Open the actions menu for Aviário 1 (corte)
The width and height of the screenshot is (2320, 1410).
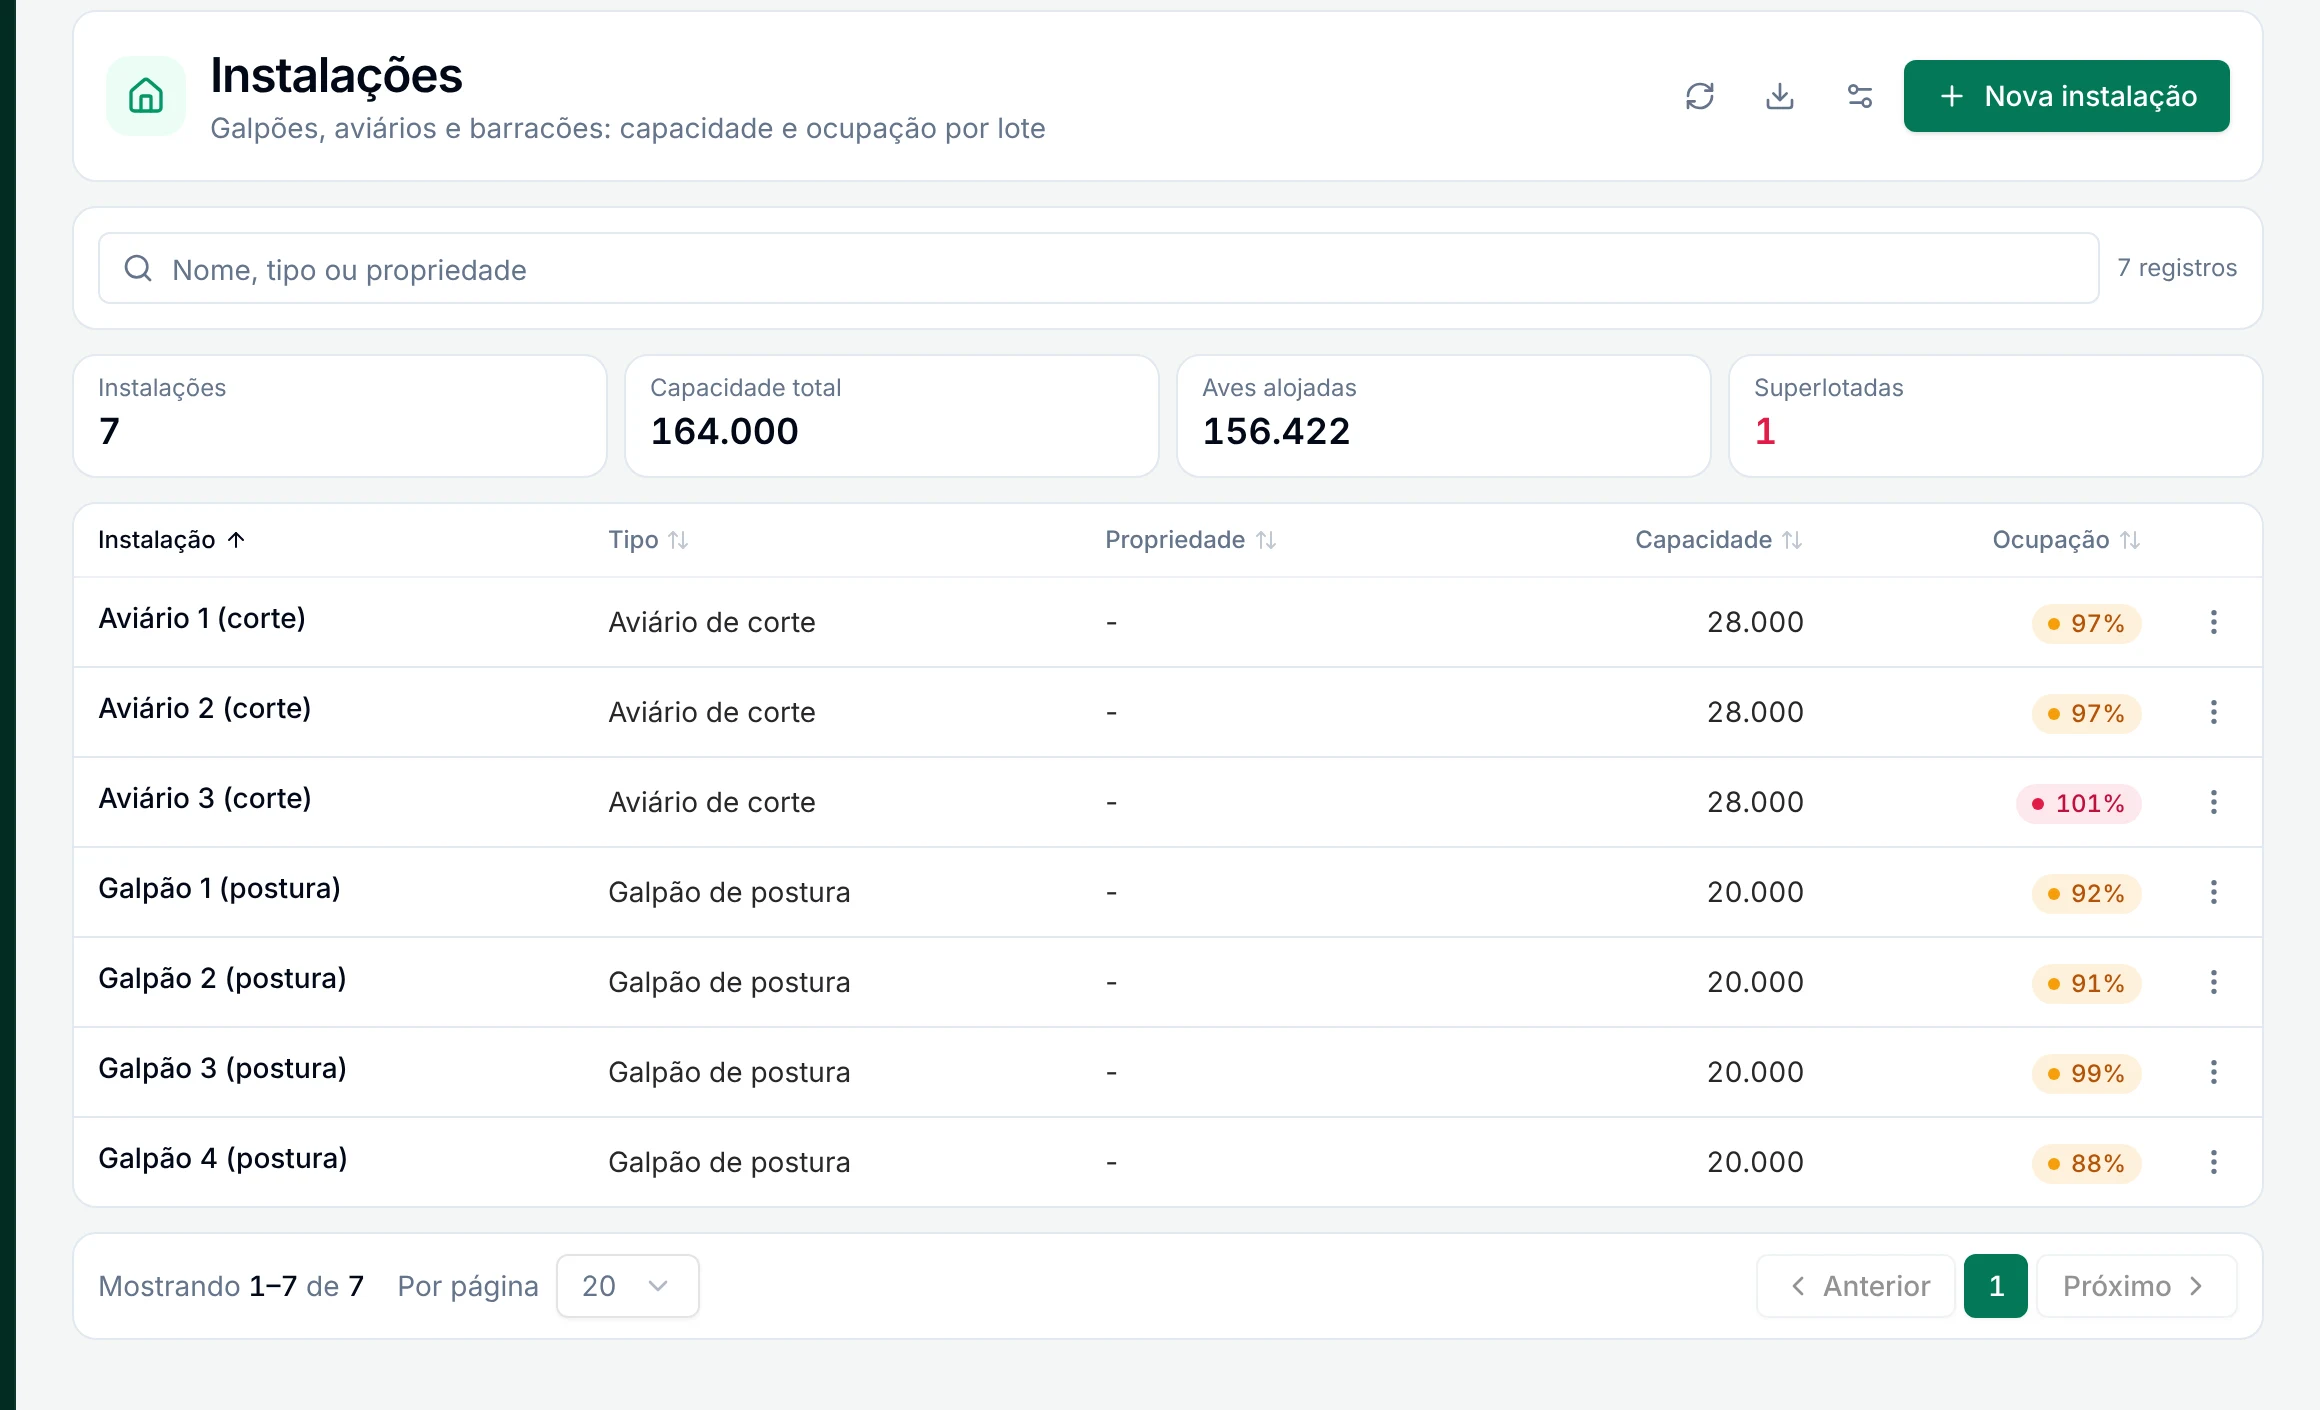(2214, 622)
